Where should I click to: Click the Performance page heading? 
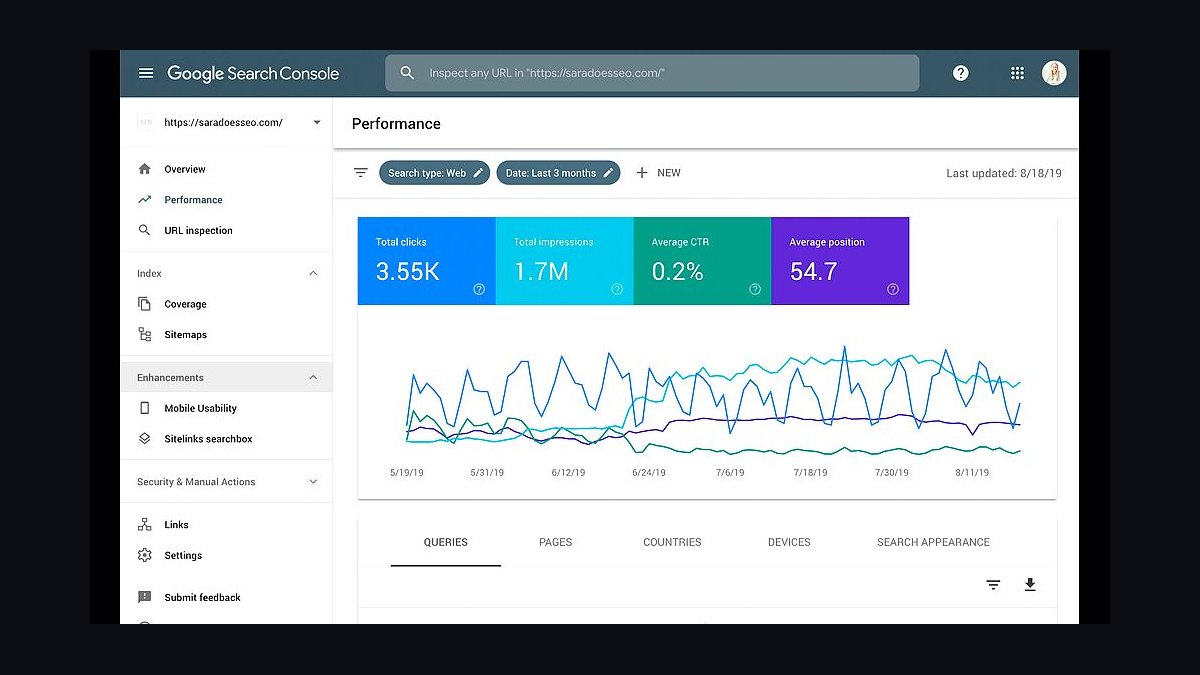pyautogui.click(x=396, y=124)
